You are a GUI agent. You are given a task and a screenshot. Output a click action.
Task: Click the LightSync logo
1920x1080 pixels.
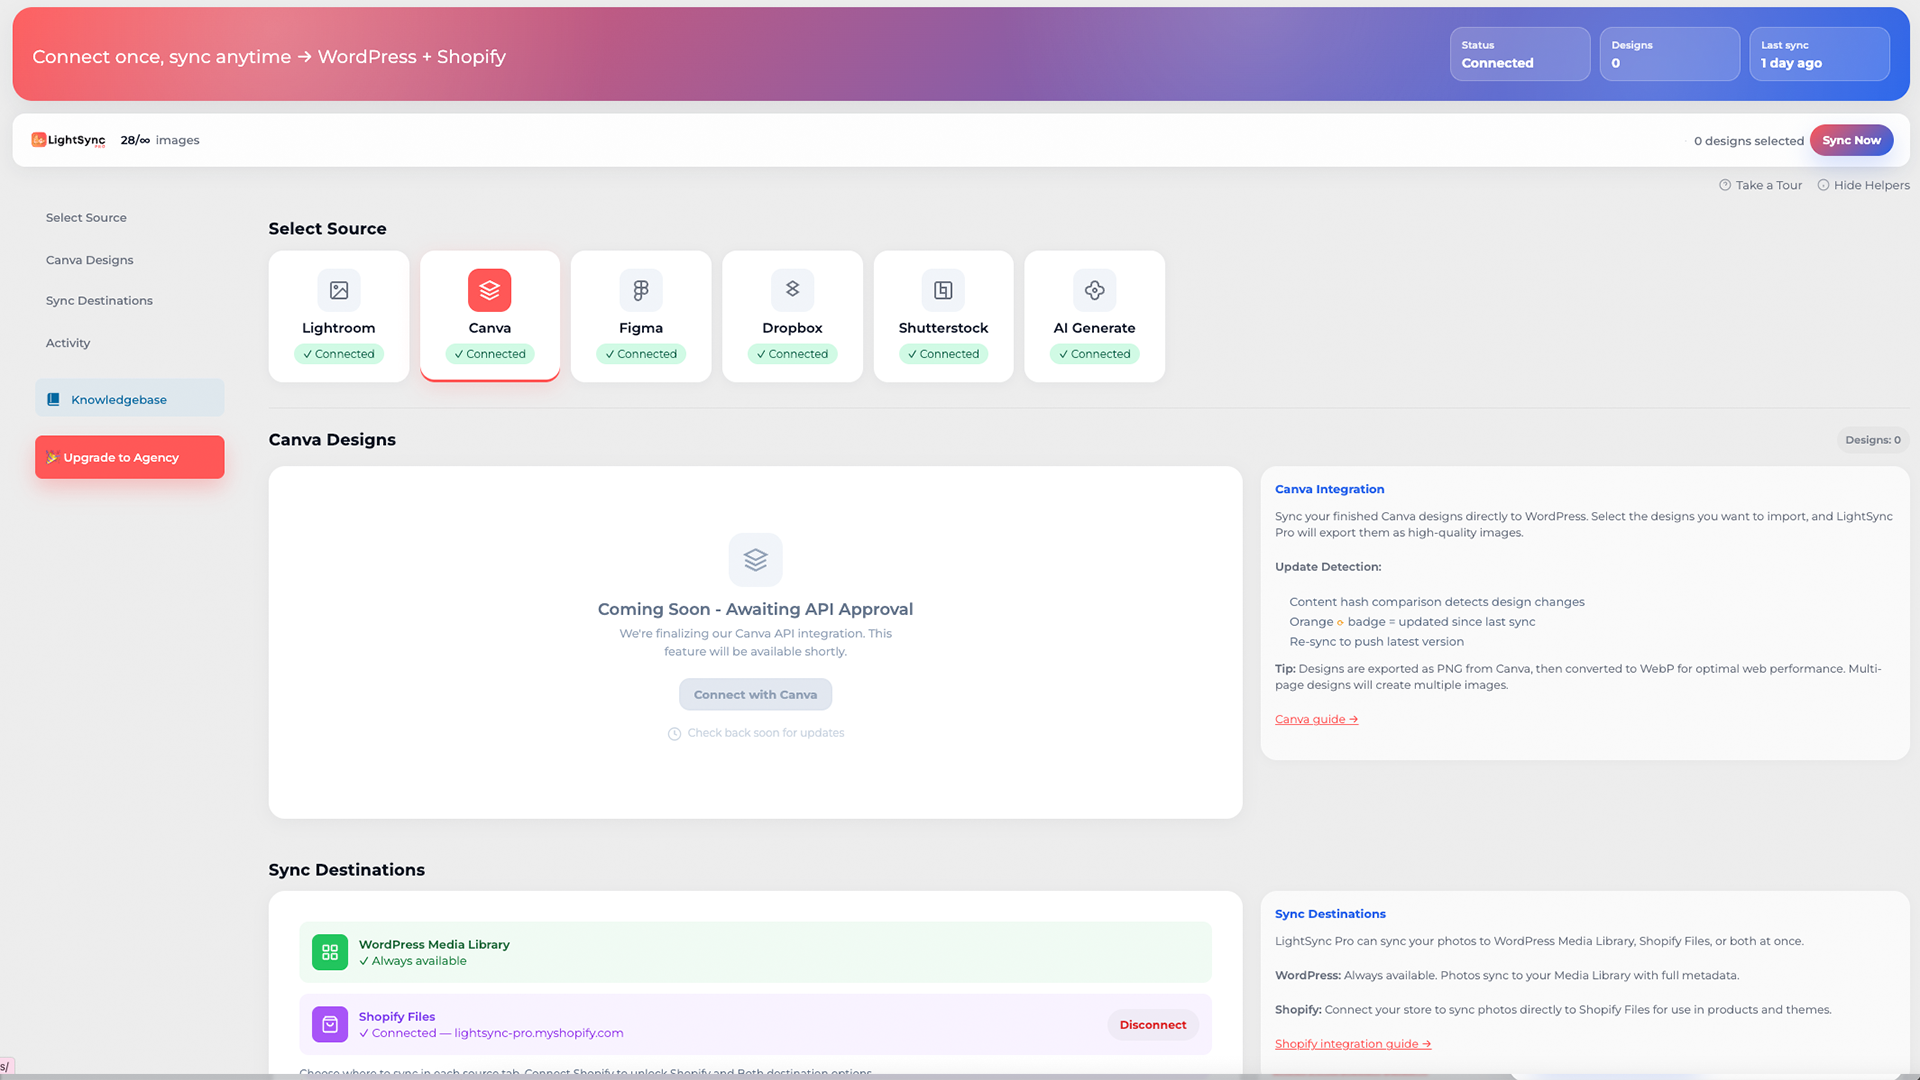tap(68, 140)
